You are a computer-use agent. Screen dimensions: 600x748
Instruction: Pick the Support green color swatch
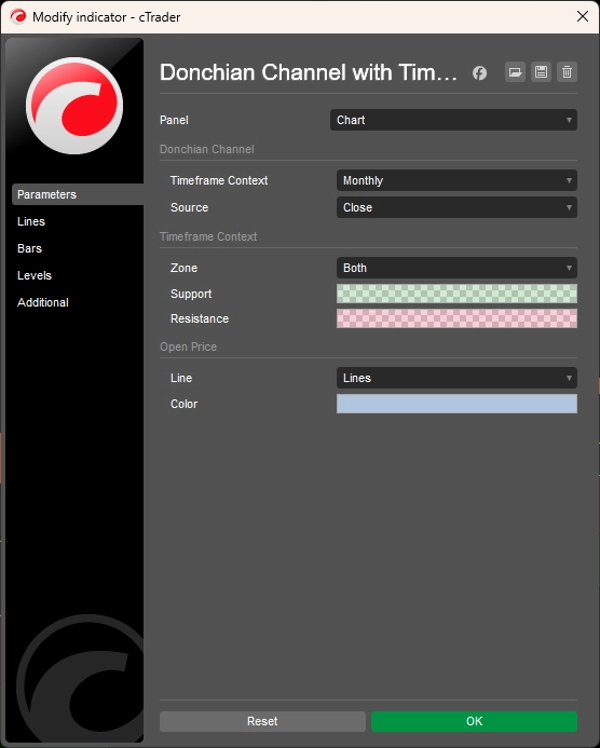pyautogui.click(x=457, y=294)
